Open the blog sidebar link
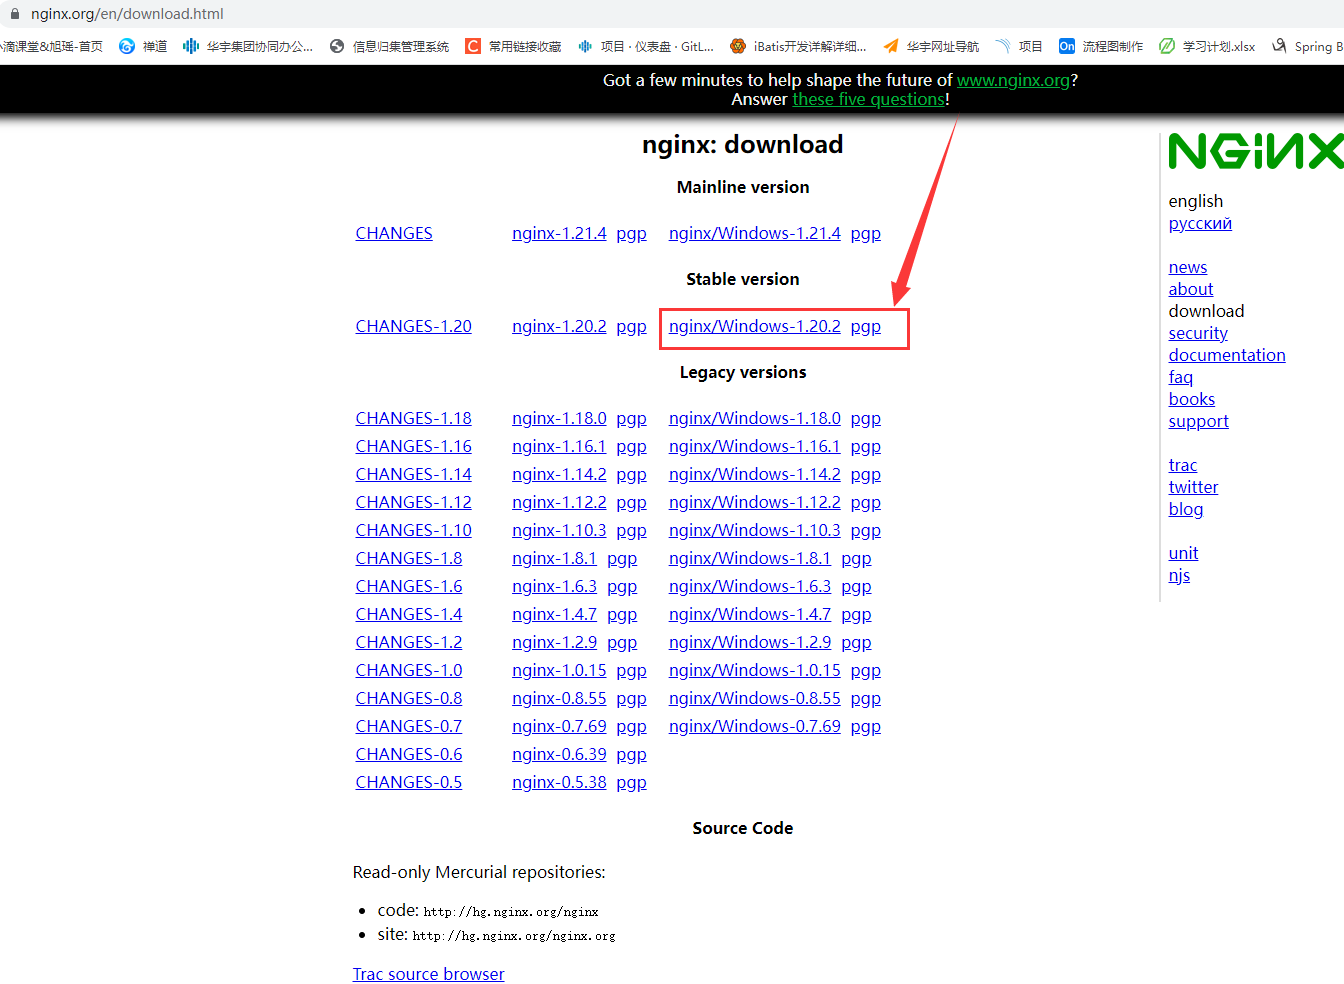This screenshot has height=984, width=1344. pos(1186,509)
